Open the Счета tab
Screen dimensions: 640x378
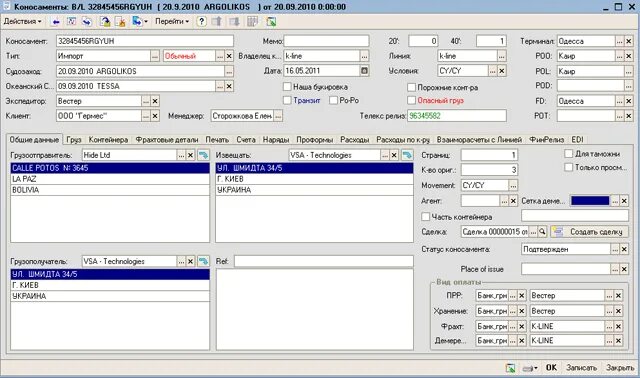246,140
